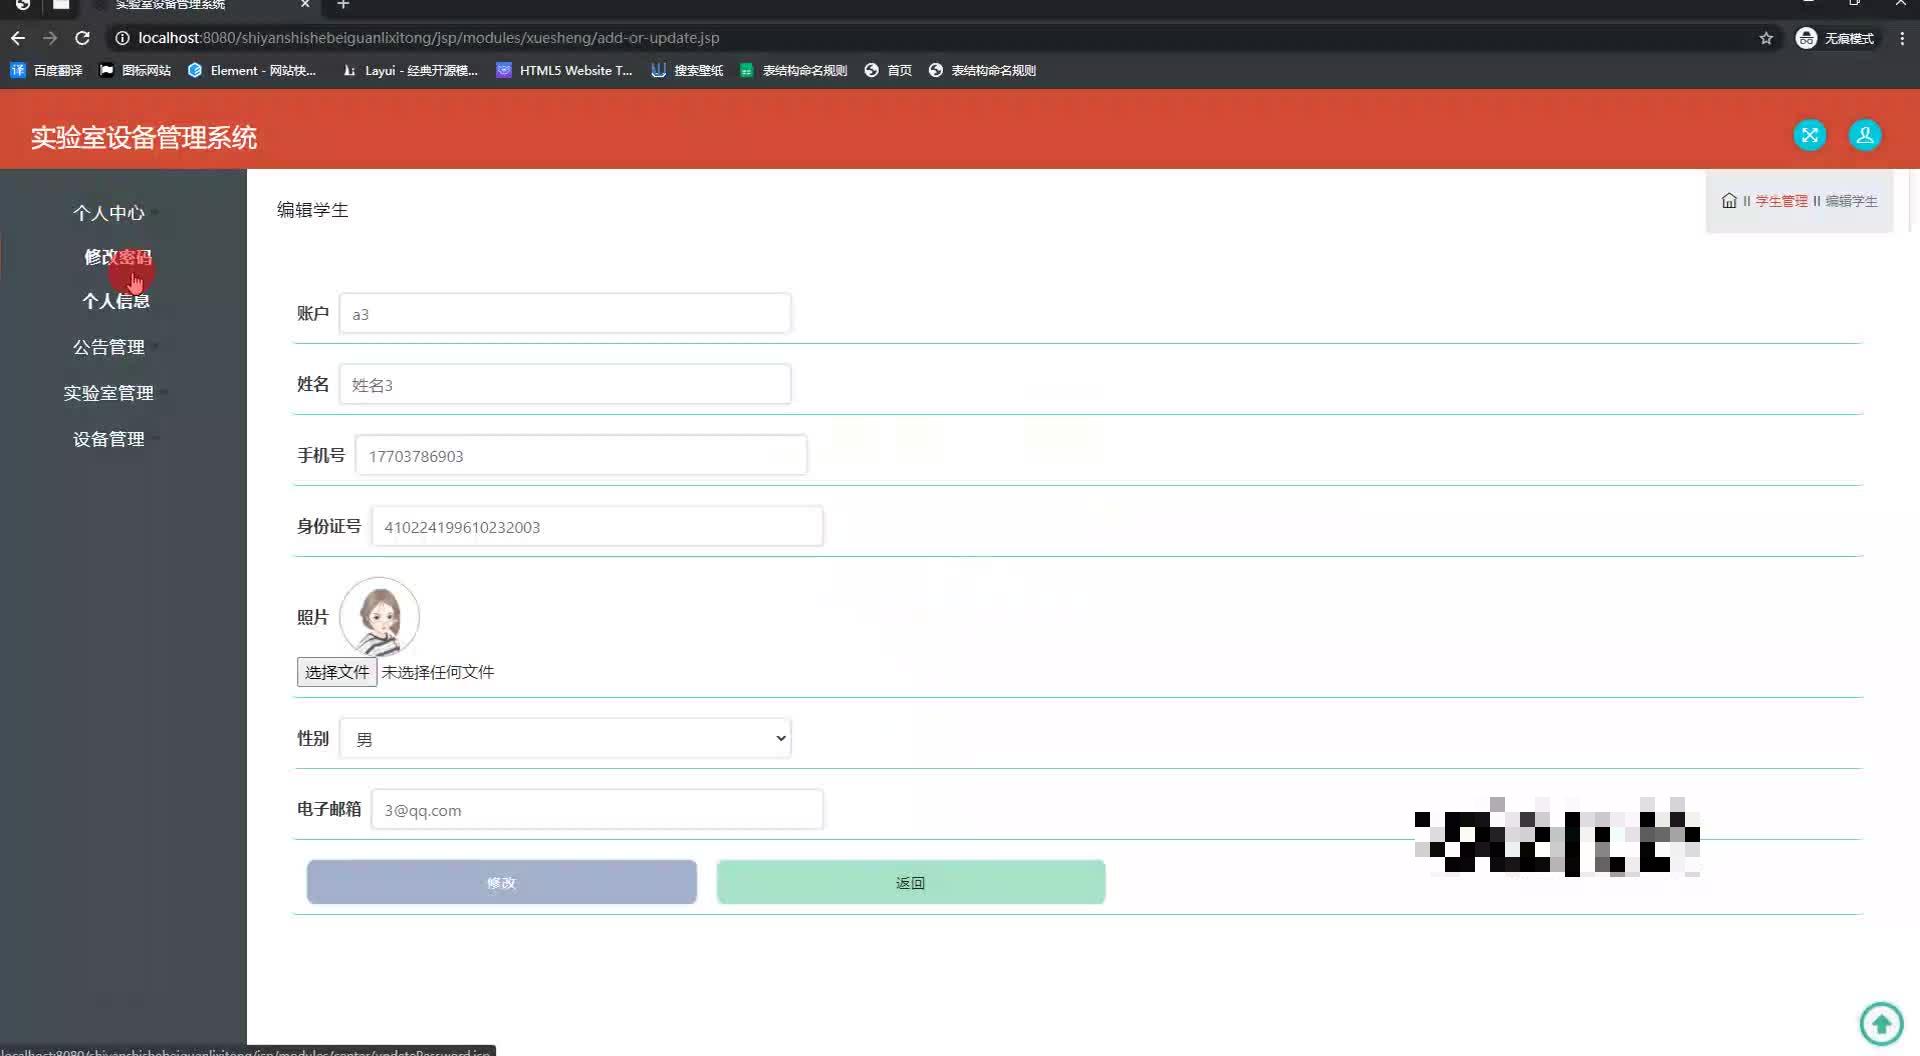The image size is (1920, 1056).
Task: Click the browser address bar URL
Action: [429, 38]
